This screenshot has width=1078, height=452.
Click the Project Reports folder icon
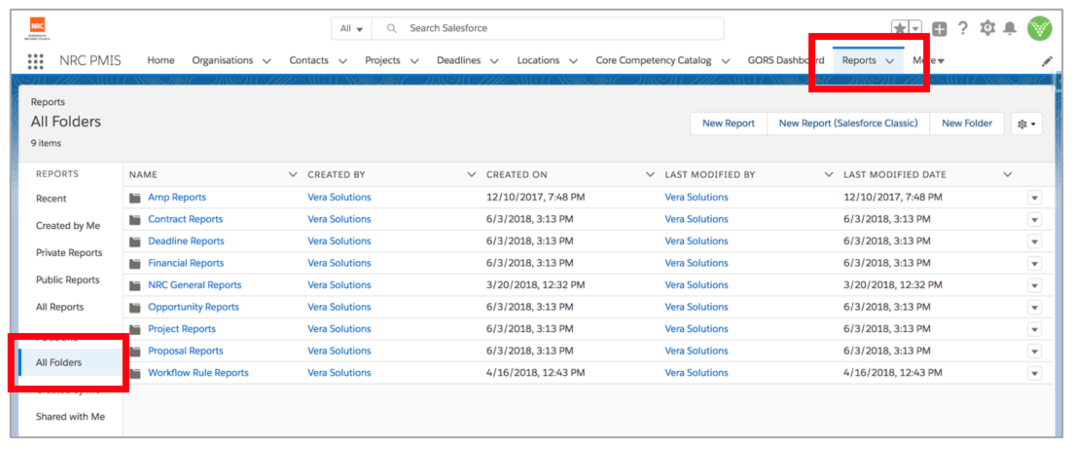pos(135,330)
